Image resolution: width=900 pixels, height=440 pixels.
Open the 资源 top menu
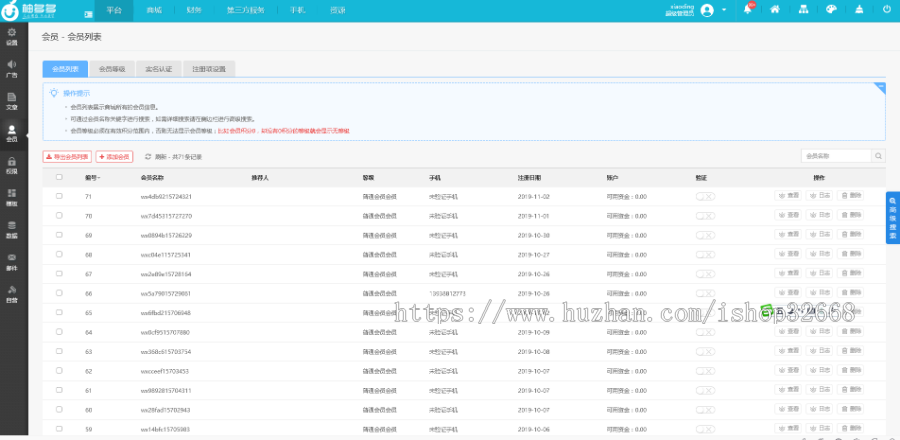[338, 11]
